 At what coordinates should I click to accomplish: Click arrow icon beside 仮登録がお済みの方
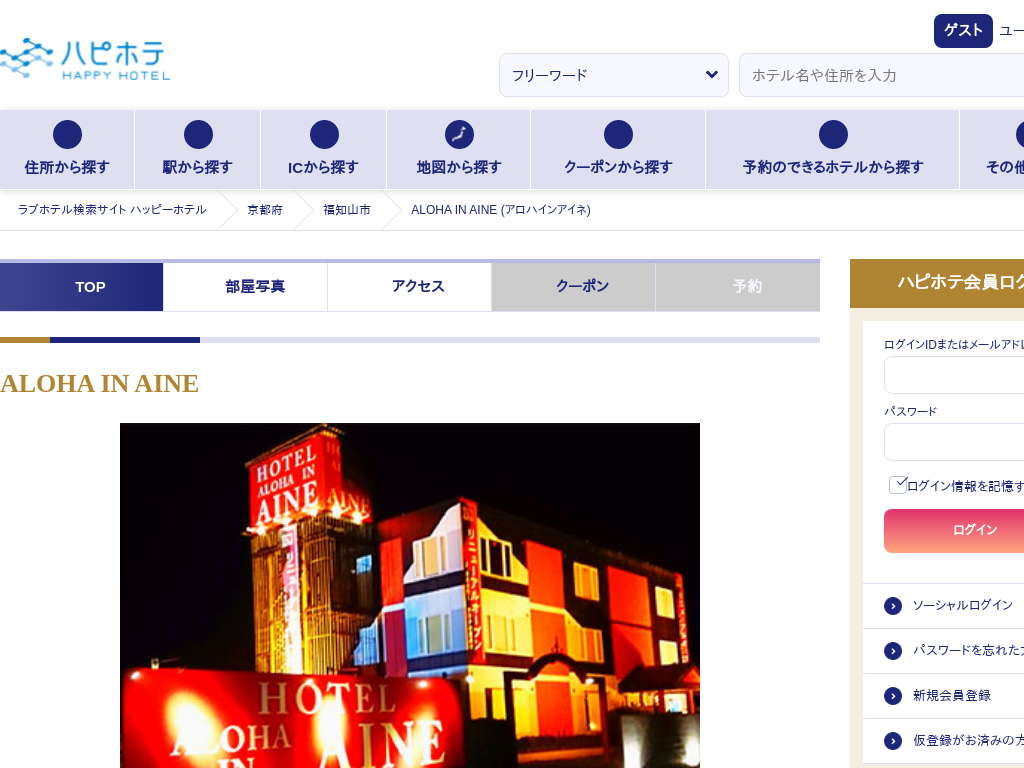tap(893, 741)
